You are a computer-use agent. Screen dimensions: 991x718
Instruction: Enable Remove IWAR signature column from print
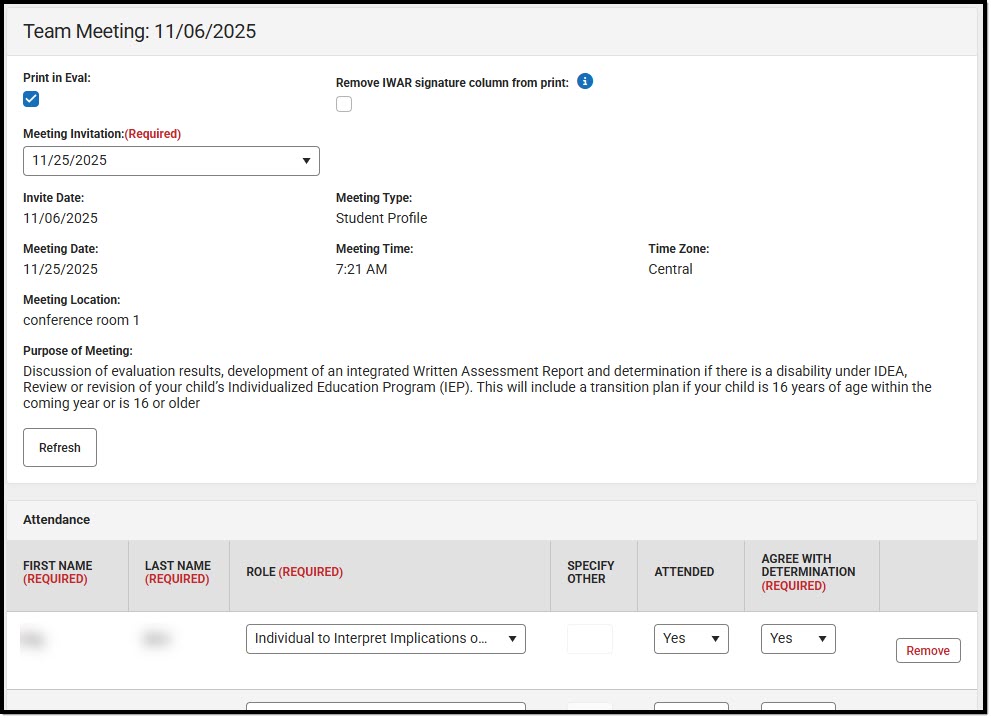coord(344,103)
